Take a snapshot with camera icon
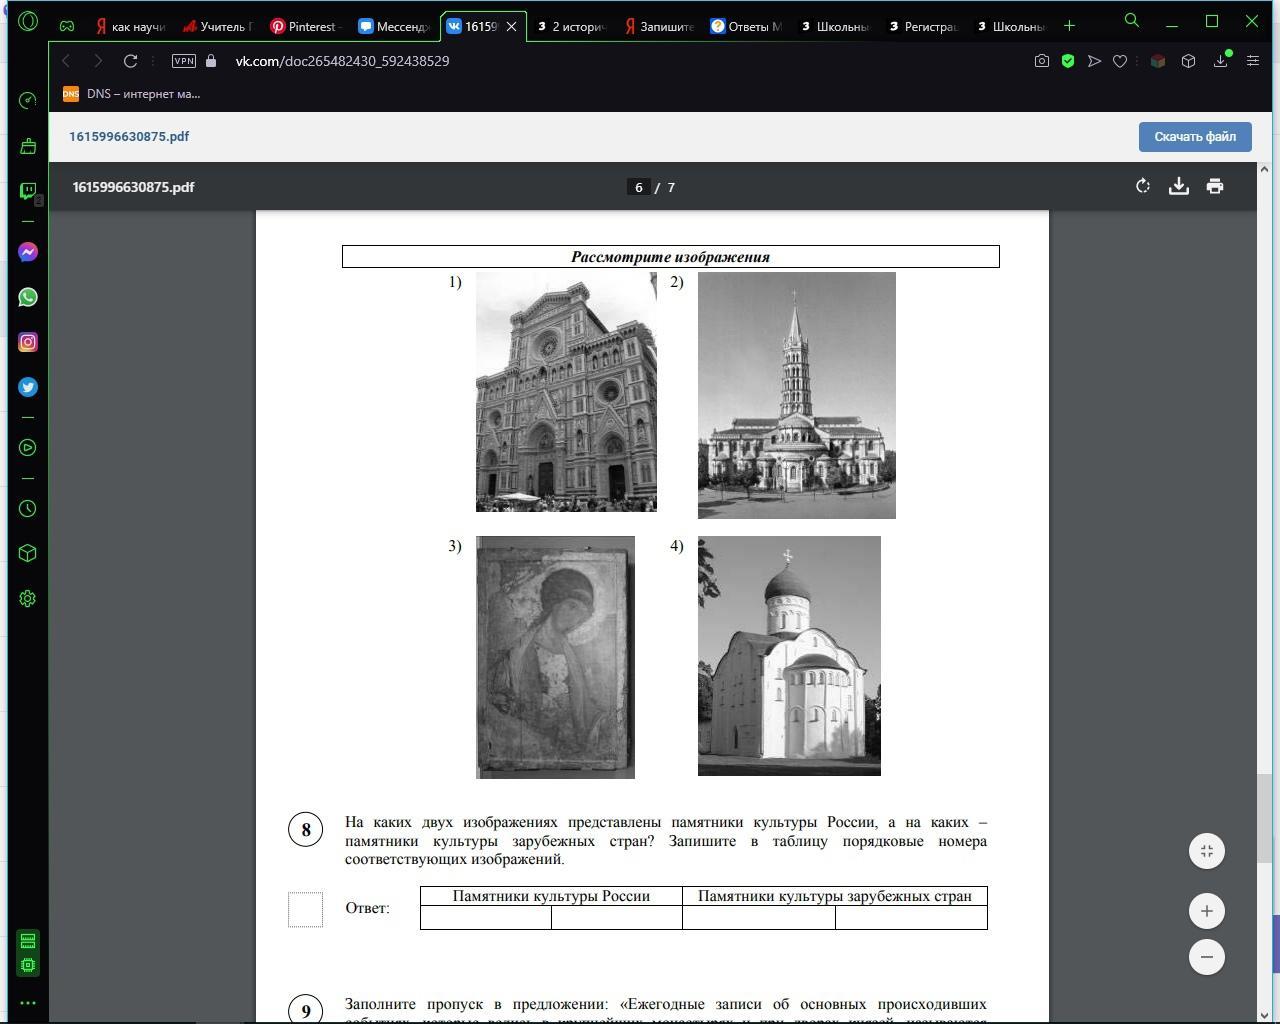Image resolution: width=1280 pixels, height=1024 pixels. [x=1042, y=61]
